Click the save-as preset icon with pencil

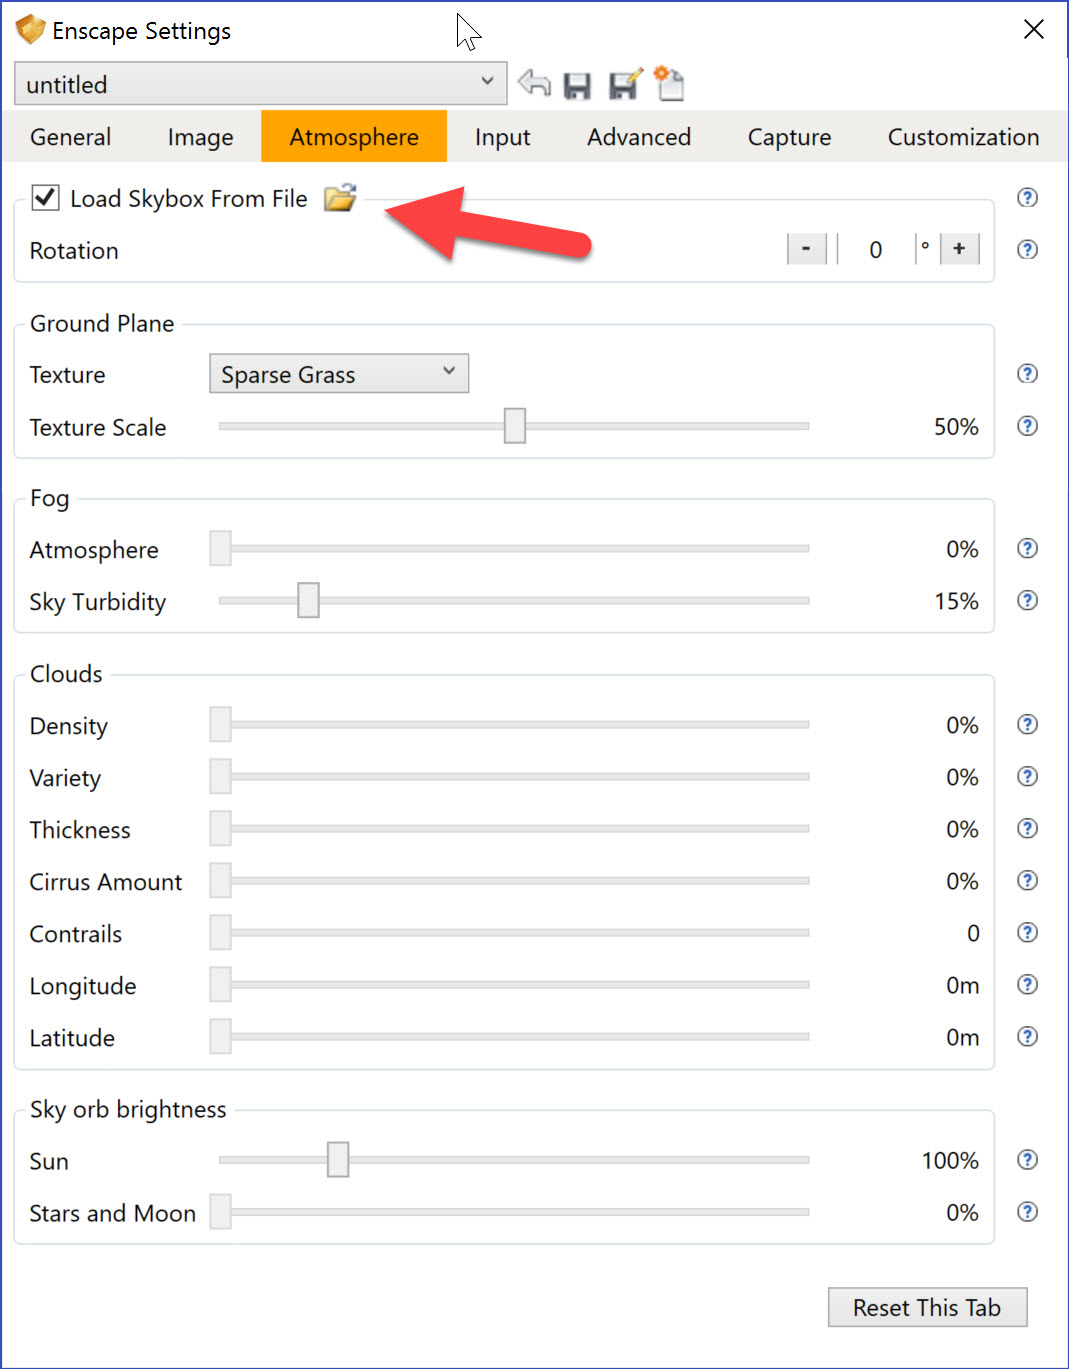(625, 85)
